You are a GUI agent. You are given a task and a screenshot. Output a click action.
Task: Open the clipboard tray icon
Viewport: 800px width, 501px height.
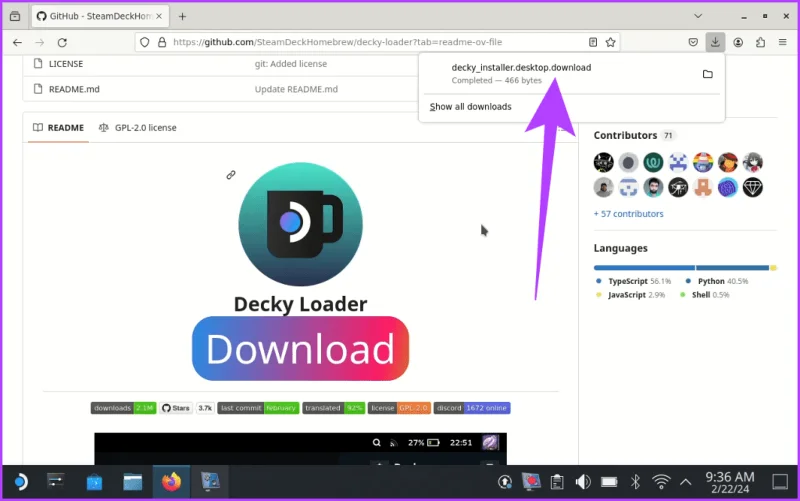557,482
